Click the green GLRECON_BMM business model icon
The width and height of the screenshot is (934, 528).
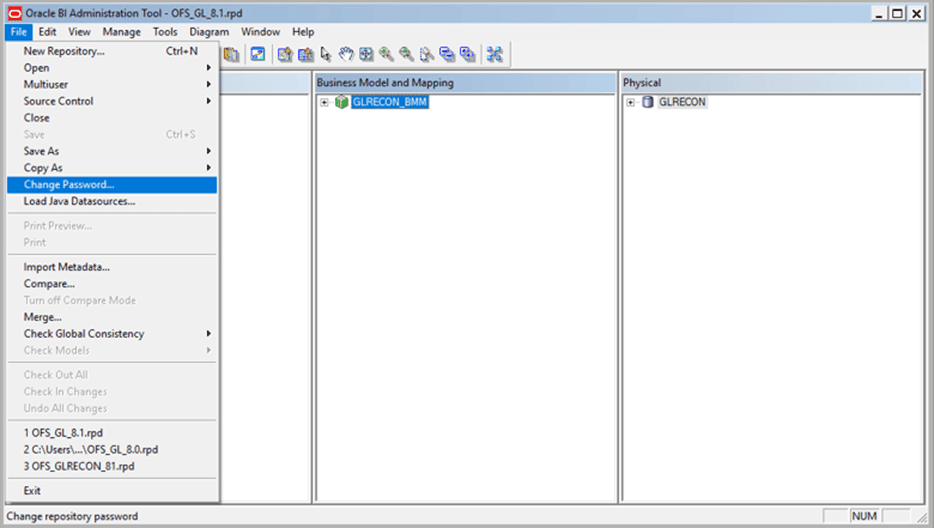(341, 102)
